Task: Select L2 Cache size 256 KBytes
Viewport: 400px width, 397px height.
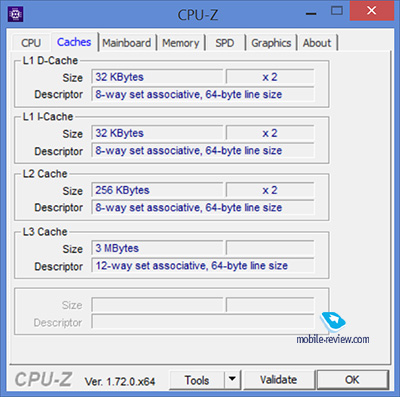Action: [x=157, y=190]
